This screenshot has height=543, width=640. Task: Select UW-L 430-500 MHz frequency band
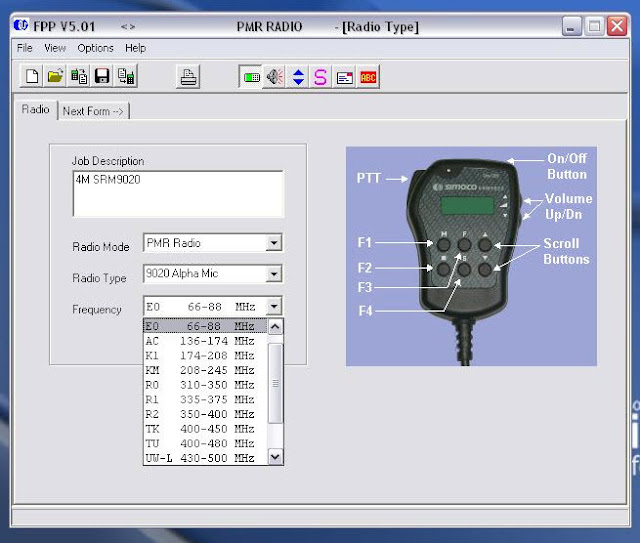(205, 458)
